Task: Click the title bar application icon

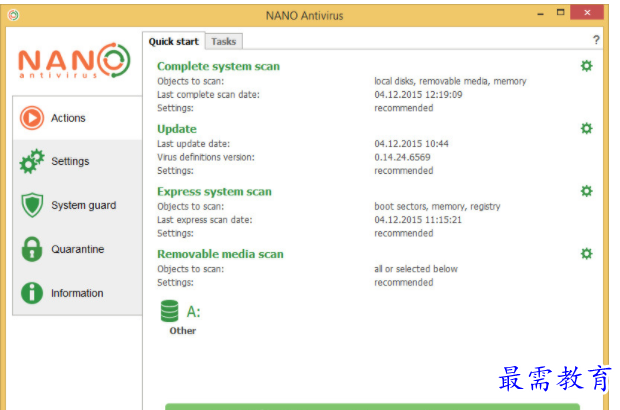Action: (13, 15)
